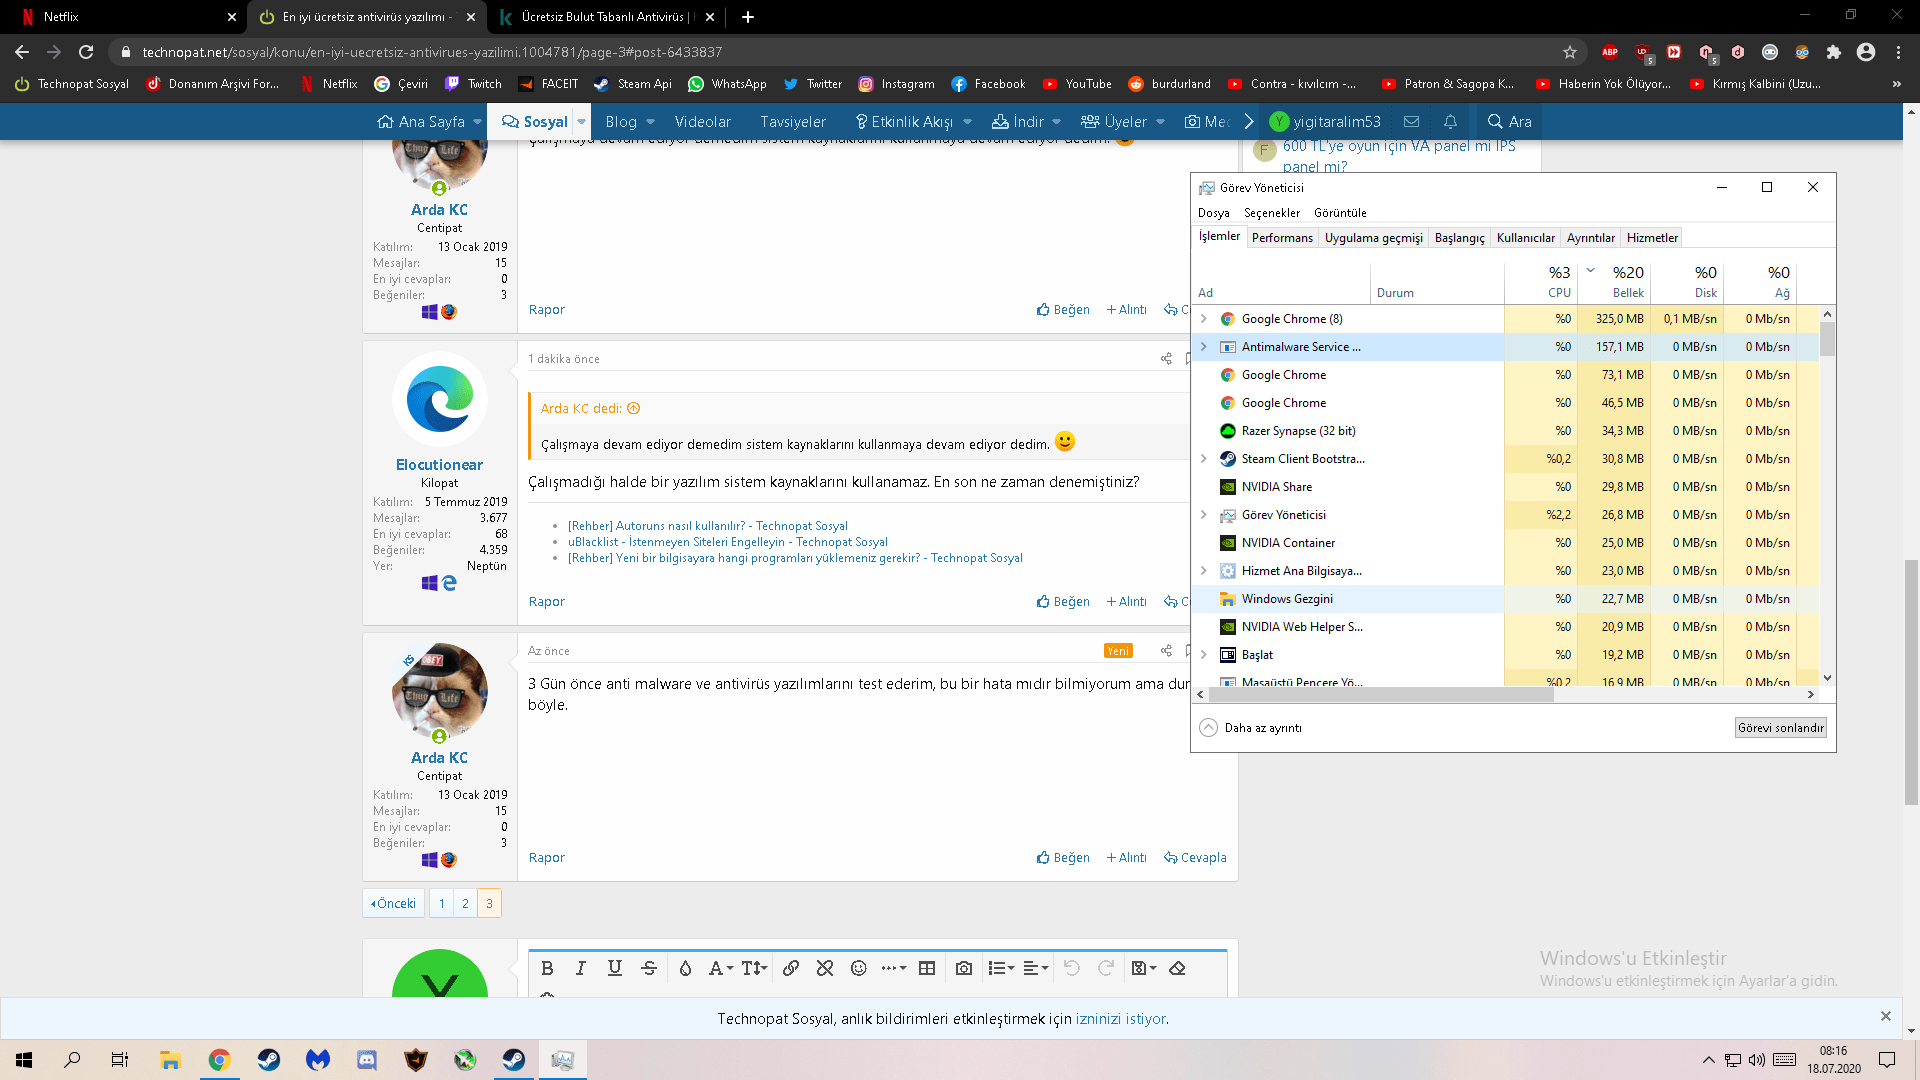1920x1080 pixels.
Task: Click the Görevi sonlandır button
Action: (1780, 728)
